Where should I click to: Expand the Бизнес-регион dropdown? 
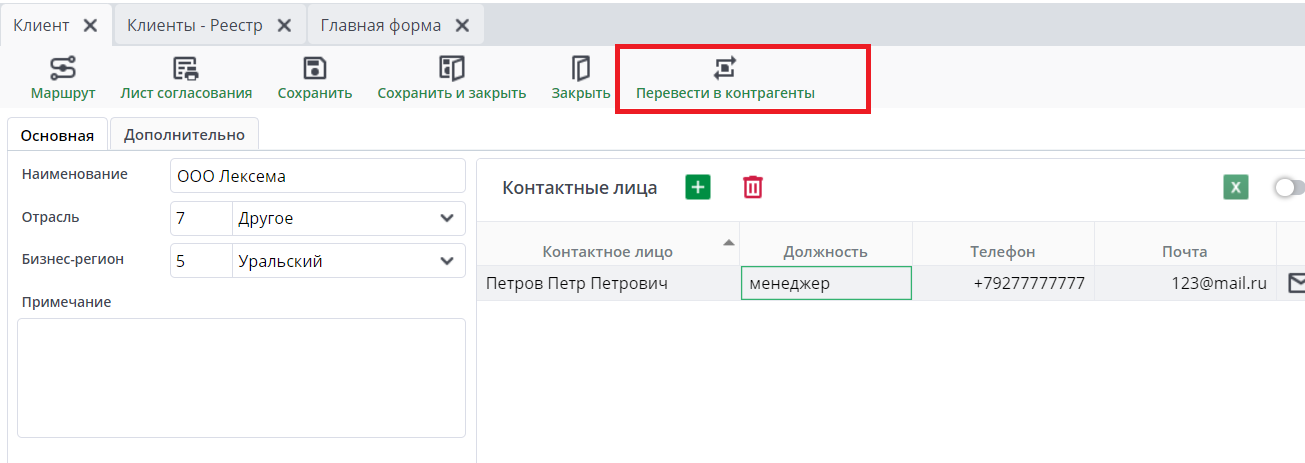click(446, 262)
